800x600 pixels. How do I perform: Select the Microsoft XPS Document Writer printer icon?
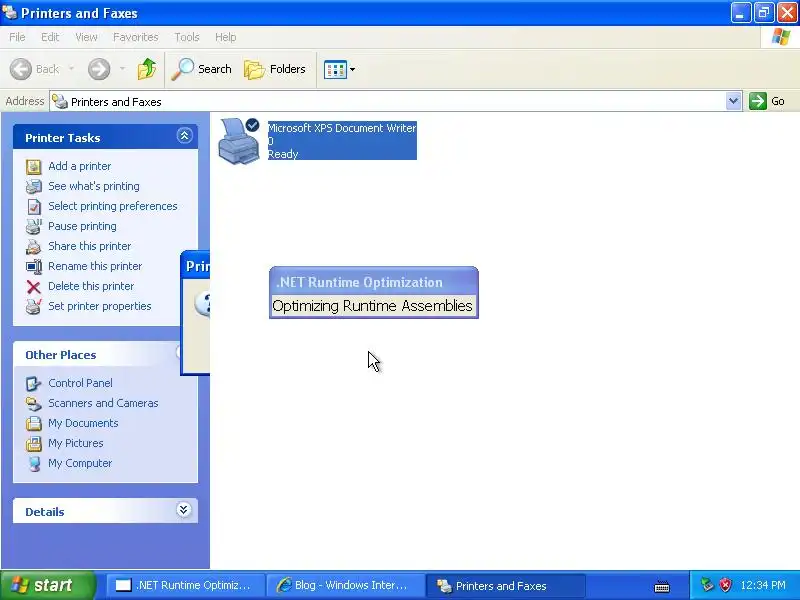tap(239, 141)
